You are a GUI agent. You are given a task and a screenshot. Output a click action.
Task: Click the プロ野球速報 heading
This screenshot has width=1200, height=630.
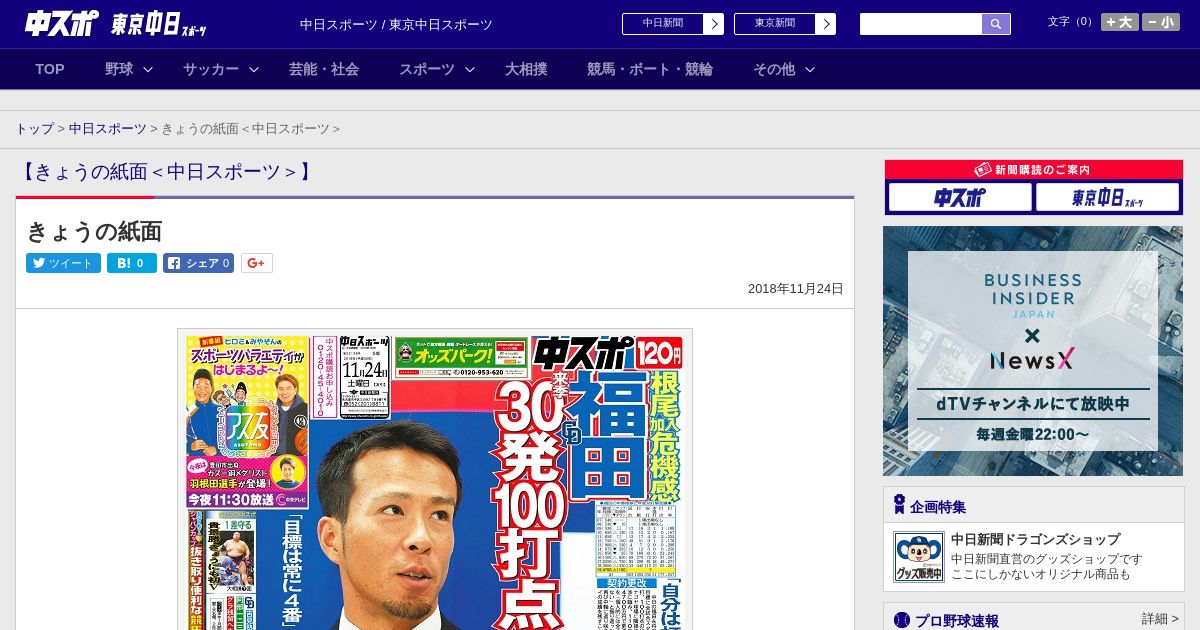957,621
